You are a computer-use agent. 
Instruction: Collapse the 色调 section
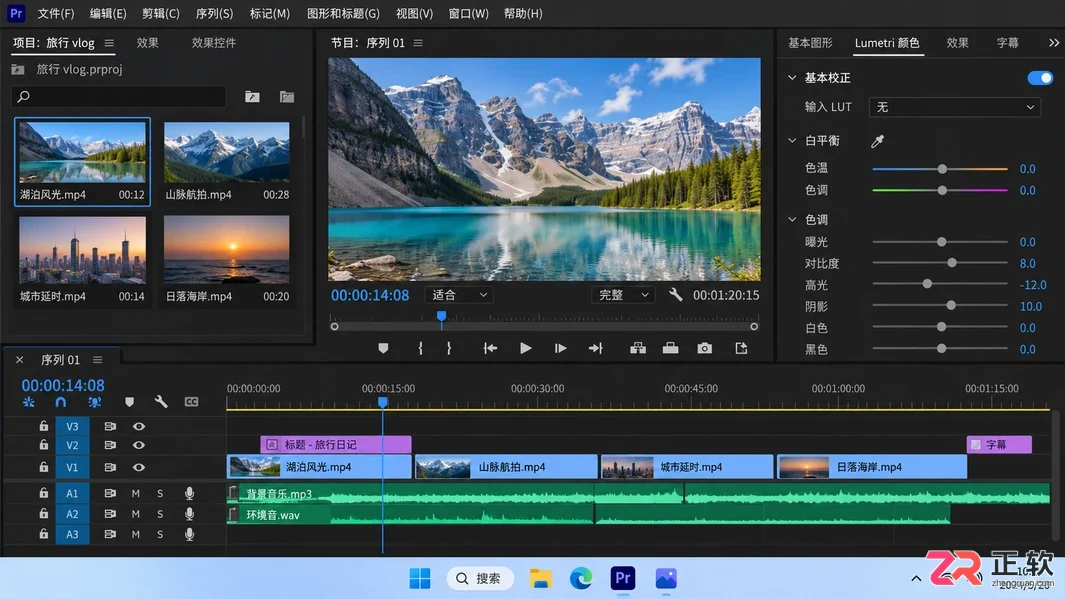[792, 219]
